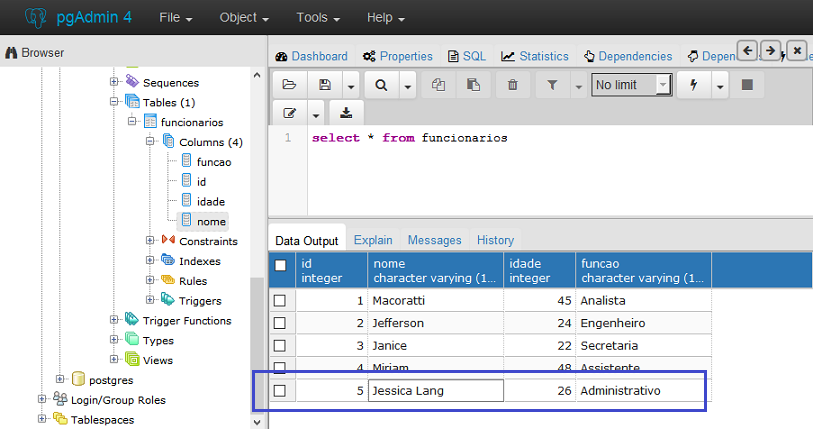
Task: Click the Edit pencil icon
Action: 289,113
